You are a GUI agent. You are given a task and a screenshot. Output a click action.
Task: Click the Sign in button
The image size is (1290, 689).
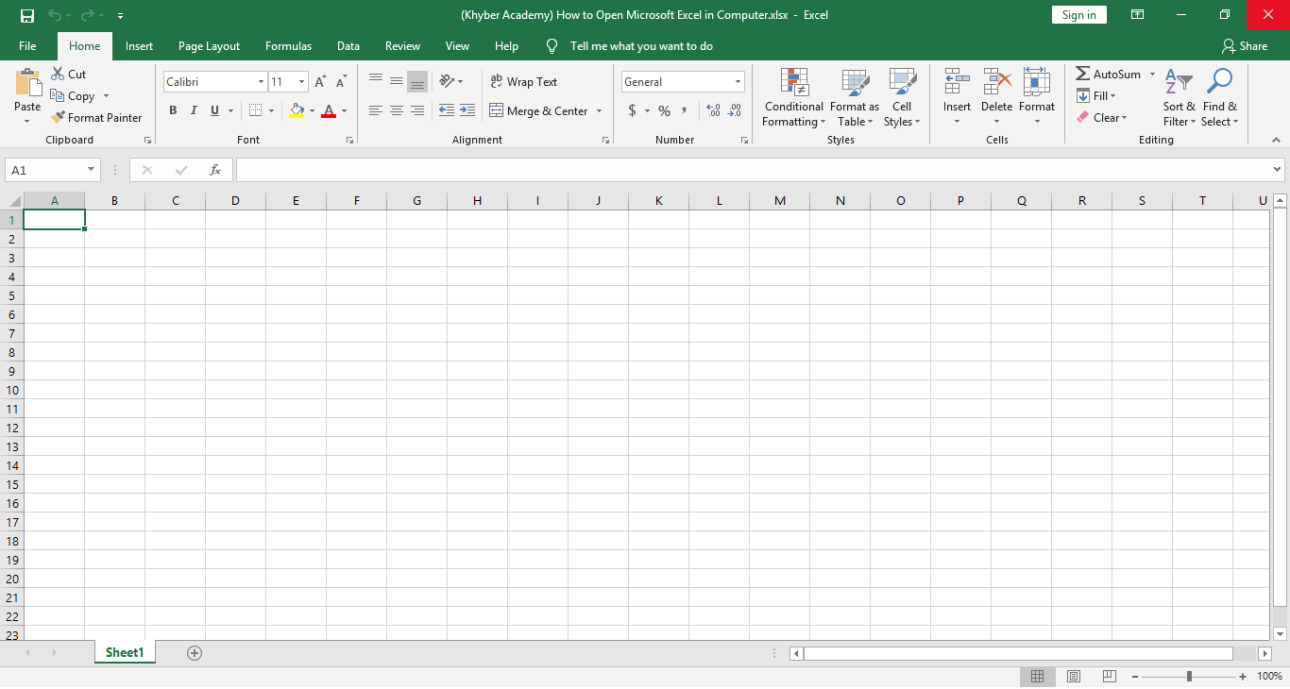(x=1078, y=14)
